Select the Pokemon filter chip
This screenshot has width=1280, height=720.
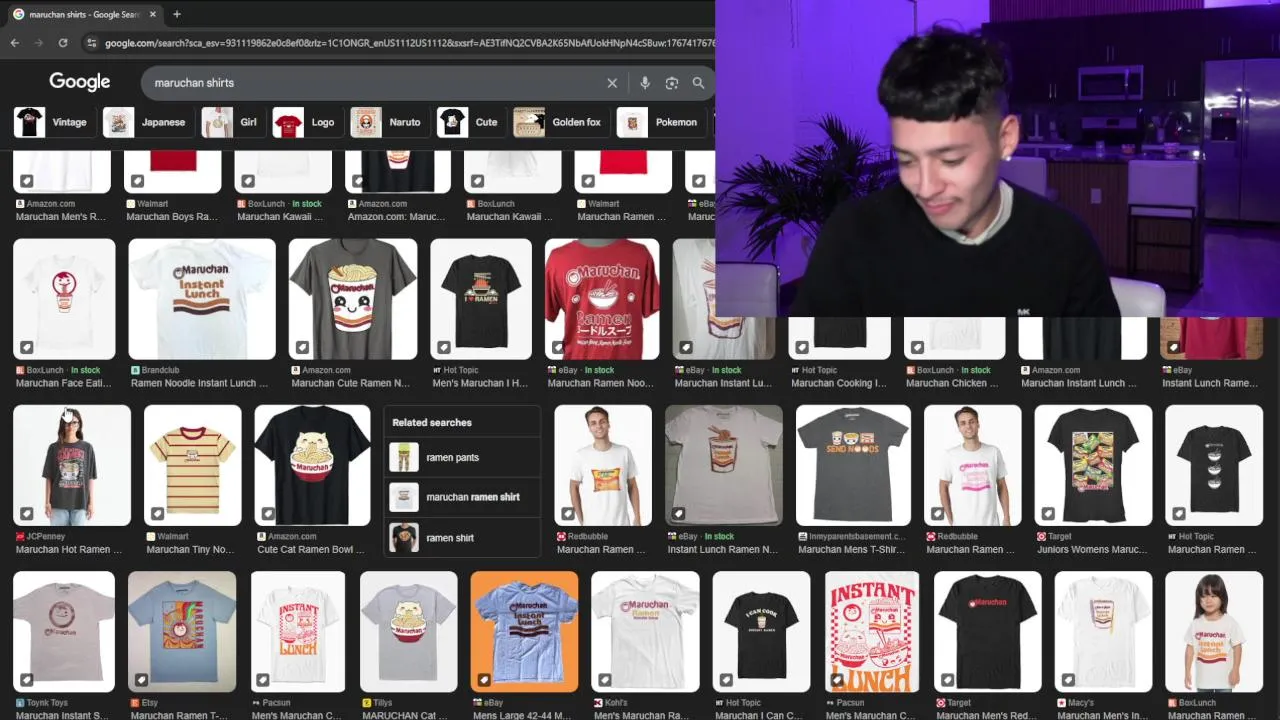tap(659, 122)
